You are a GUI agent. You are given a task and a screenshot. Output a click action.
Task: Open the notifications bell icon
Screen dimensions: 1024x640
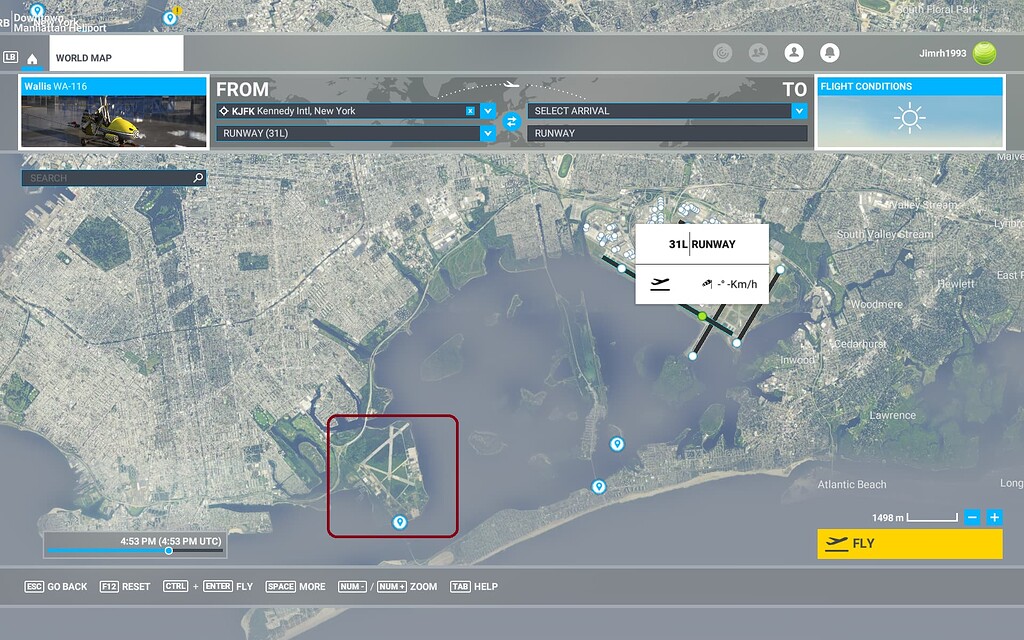tap(829, 53)
